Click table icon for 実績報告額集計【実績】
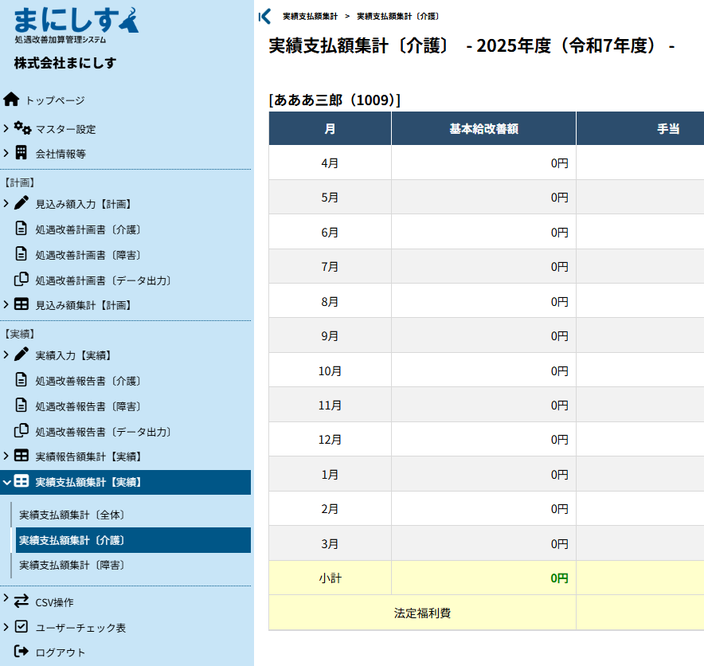704x666 pixels. [x=21, y=455]
